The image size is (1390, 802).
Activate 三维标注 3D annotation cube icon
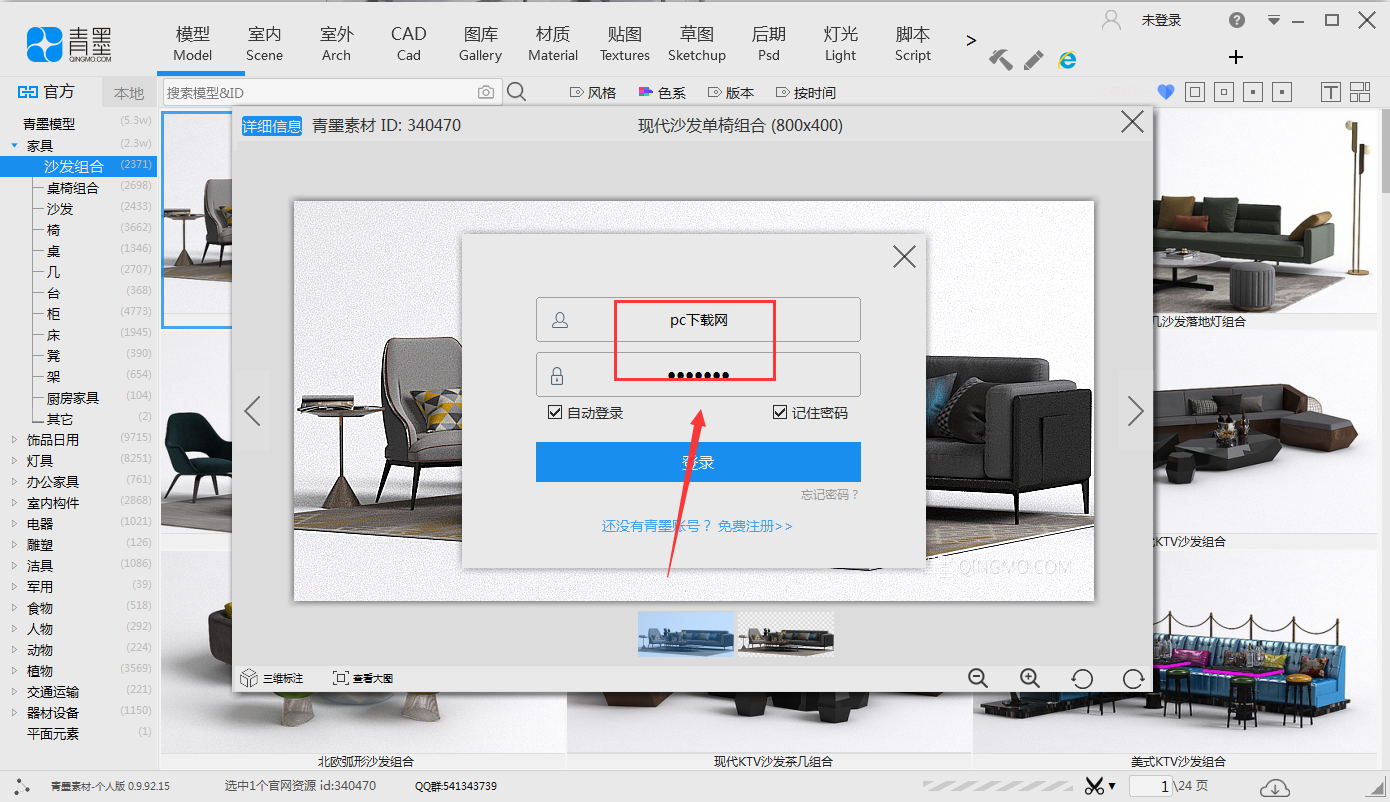pos(248,677)
